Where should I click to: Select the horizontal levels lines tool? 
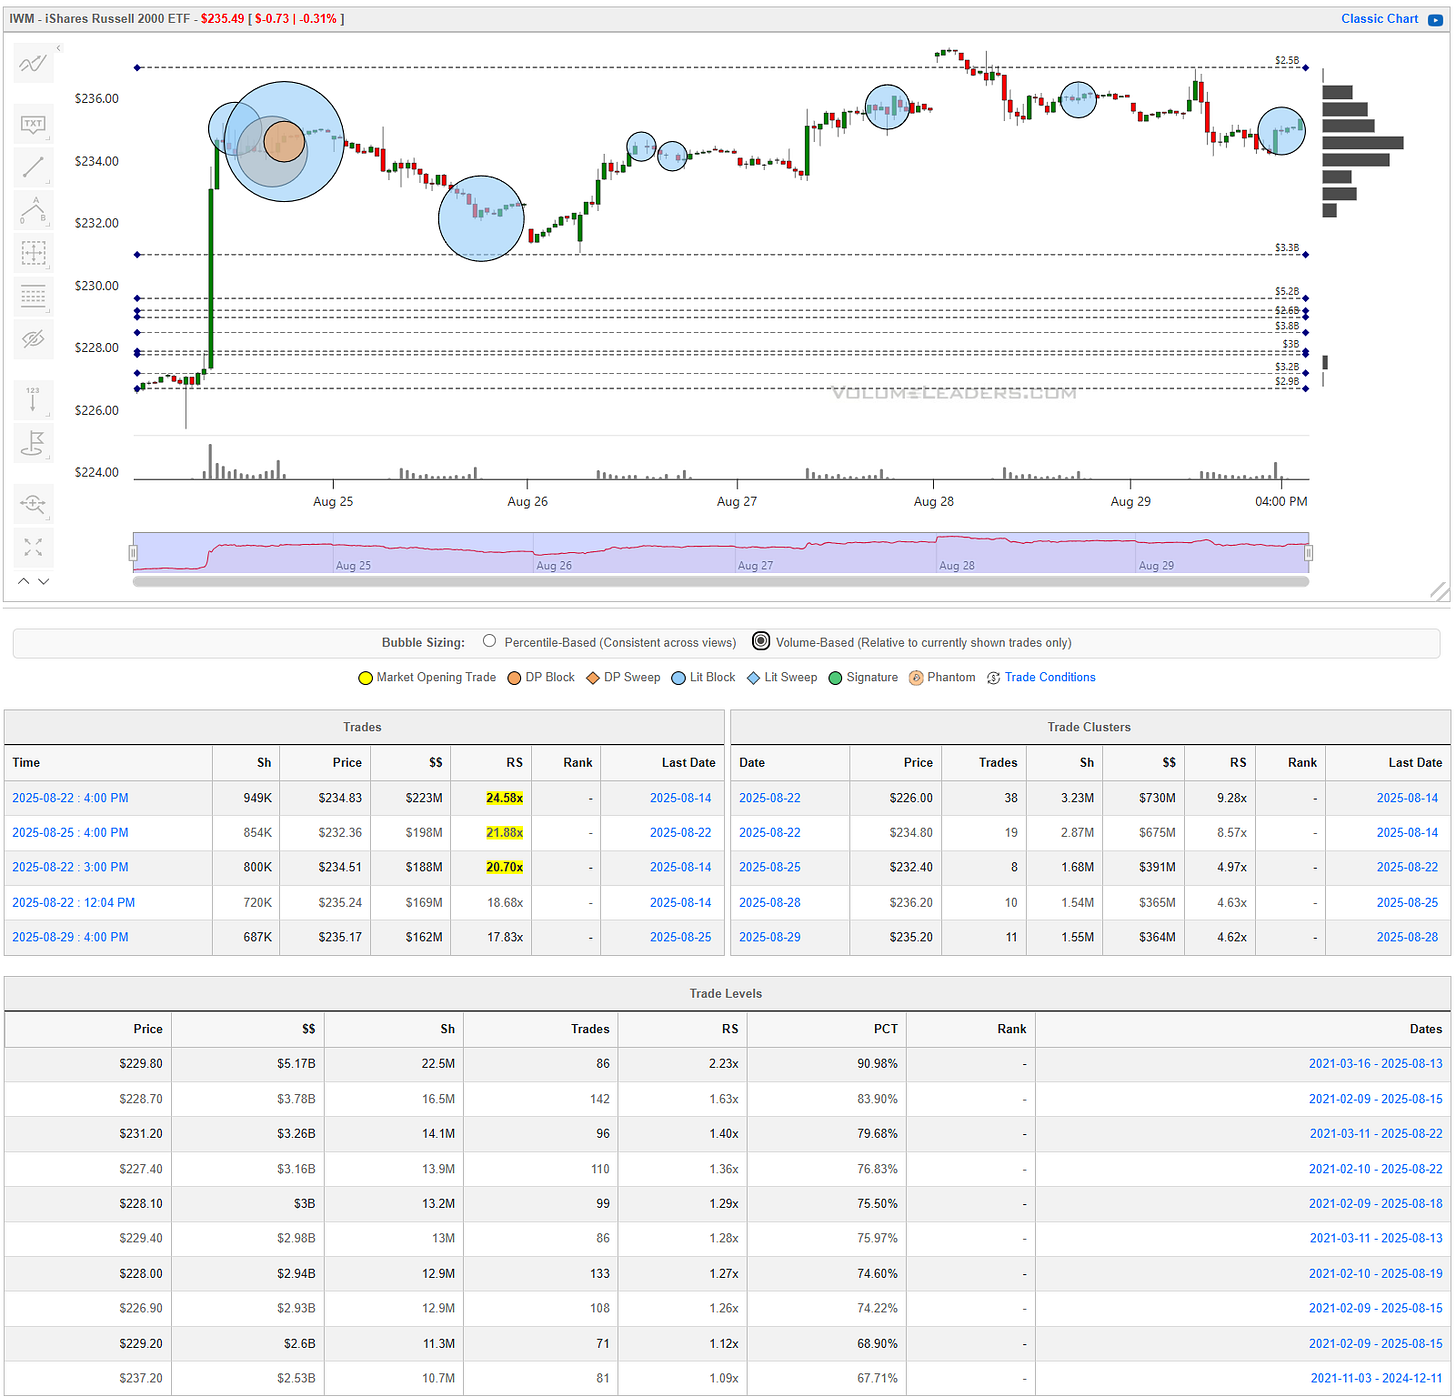tap(33, 296)
